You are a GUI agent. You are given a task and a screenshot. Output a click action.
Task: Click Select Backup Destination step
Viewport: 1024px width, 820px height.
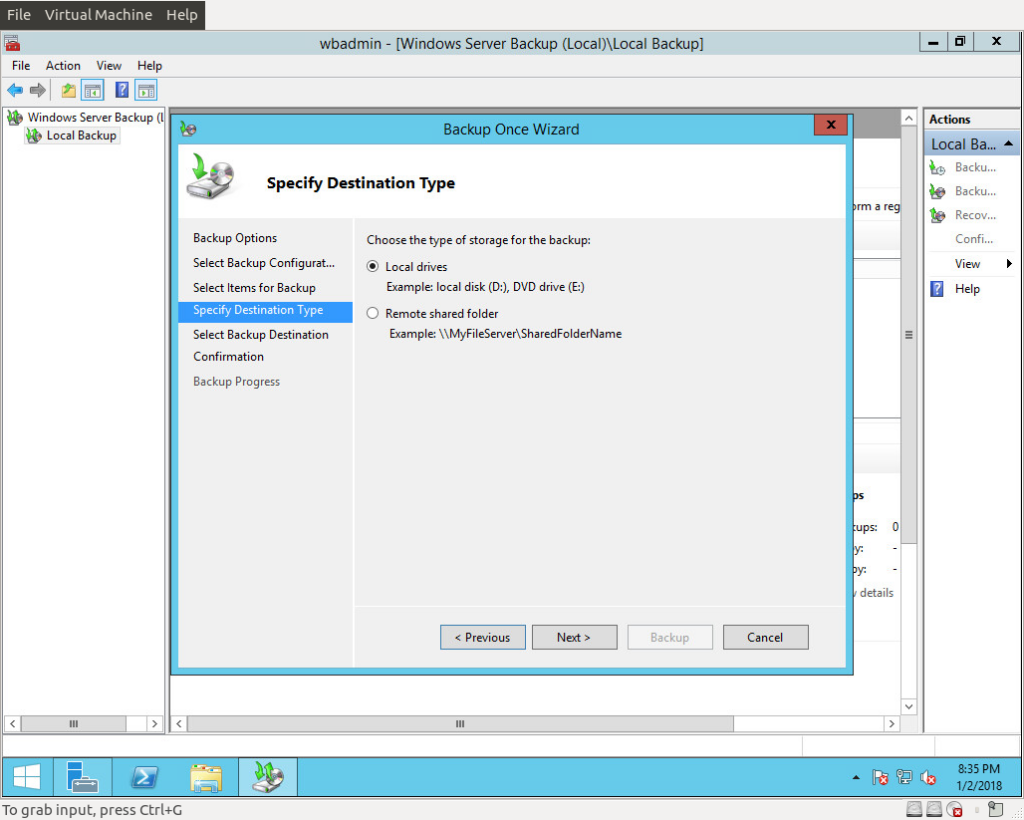coord(261,335)
